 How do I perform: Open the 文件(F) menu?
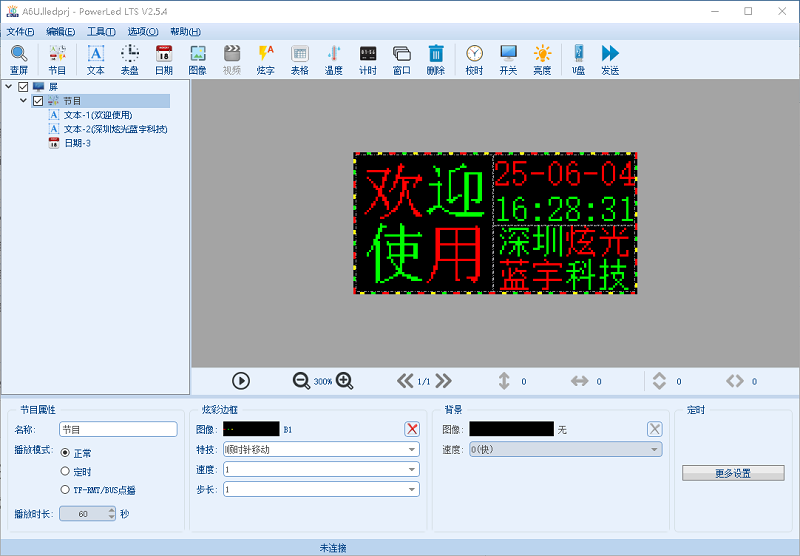point(20,32)
